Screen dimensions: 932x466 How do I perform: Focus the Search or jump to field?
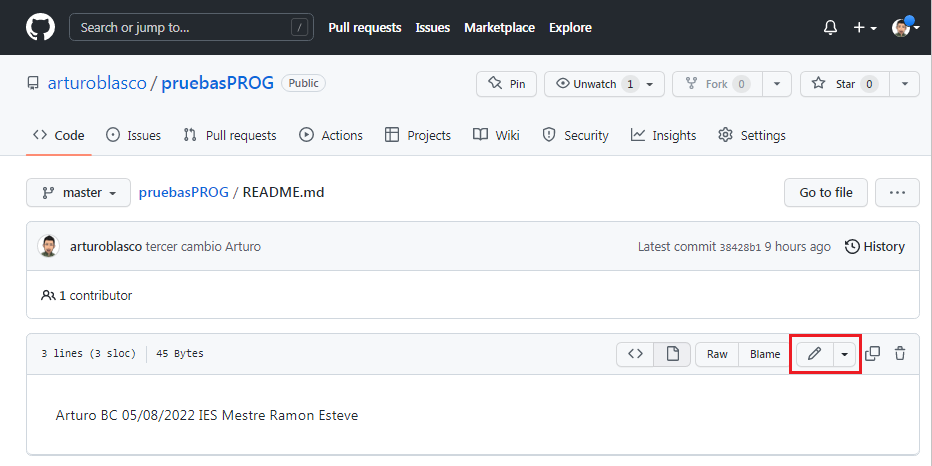[x=190, y=27]
